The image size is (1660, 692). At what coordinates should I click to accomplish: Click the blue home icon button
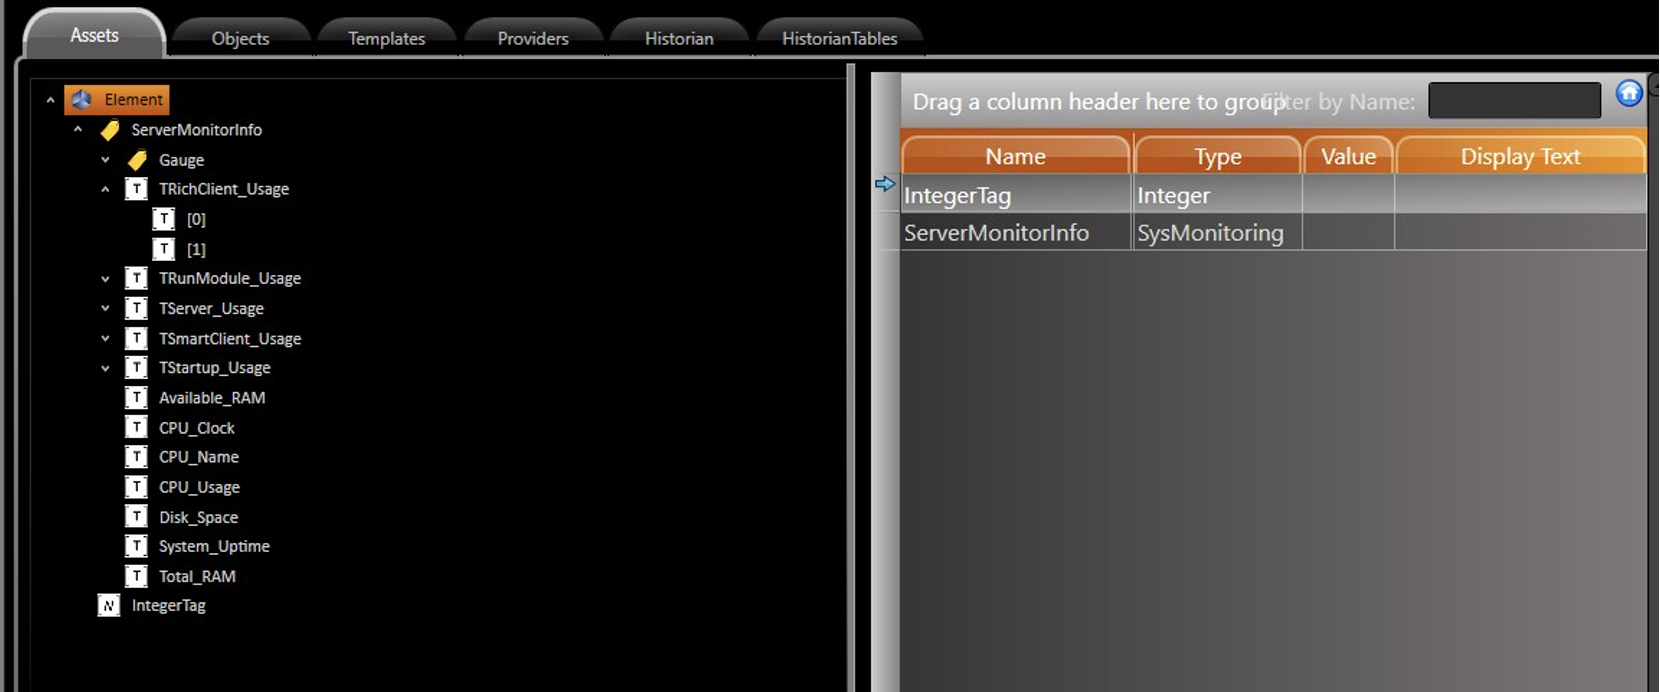coord(1629,94)
